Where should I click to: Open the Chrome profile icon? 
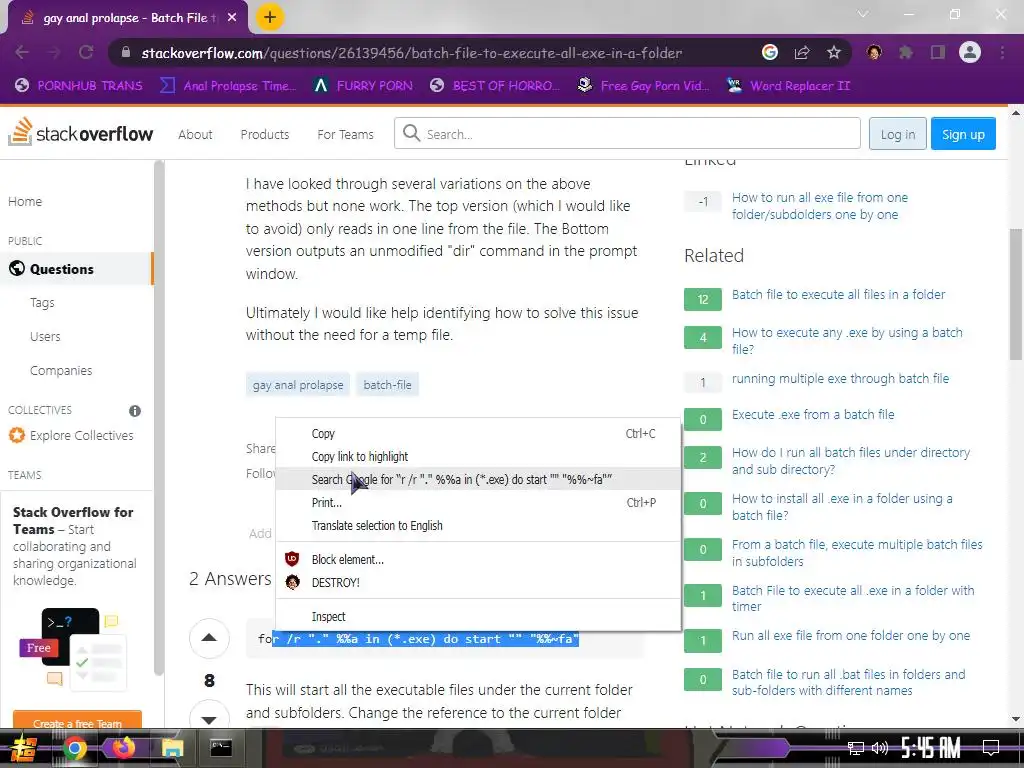pos(970,53)
